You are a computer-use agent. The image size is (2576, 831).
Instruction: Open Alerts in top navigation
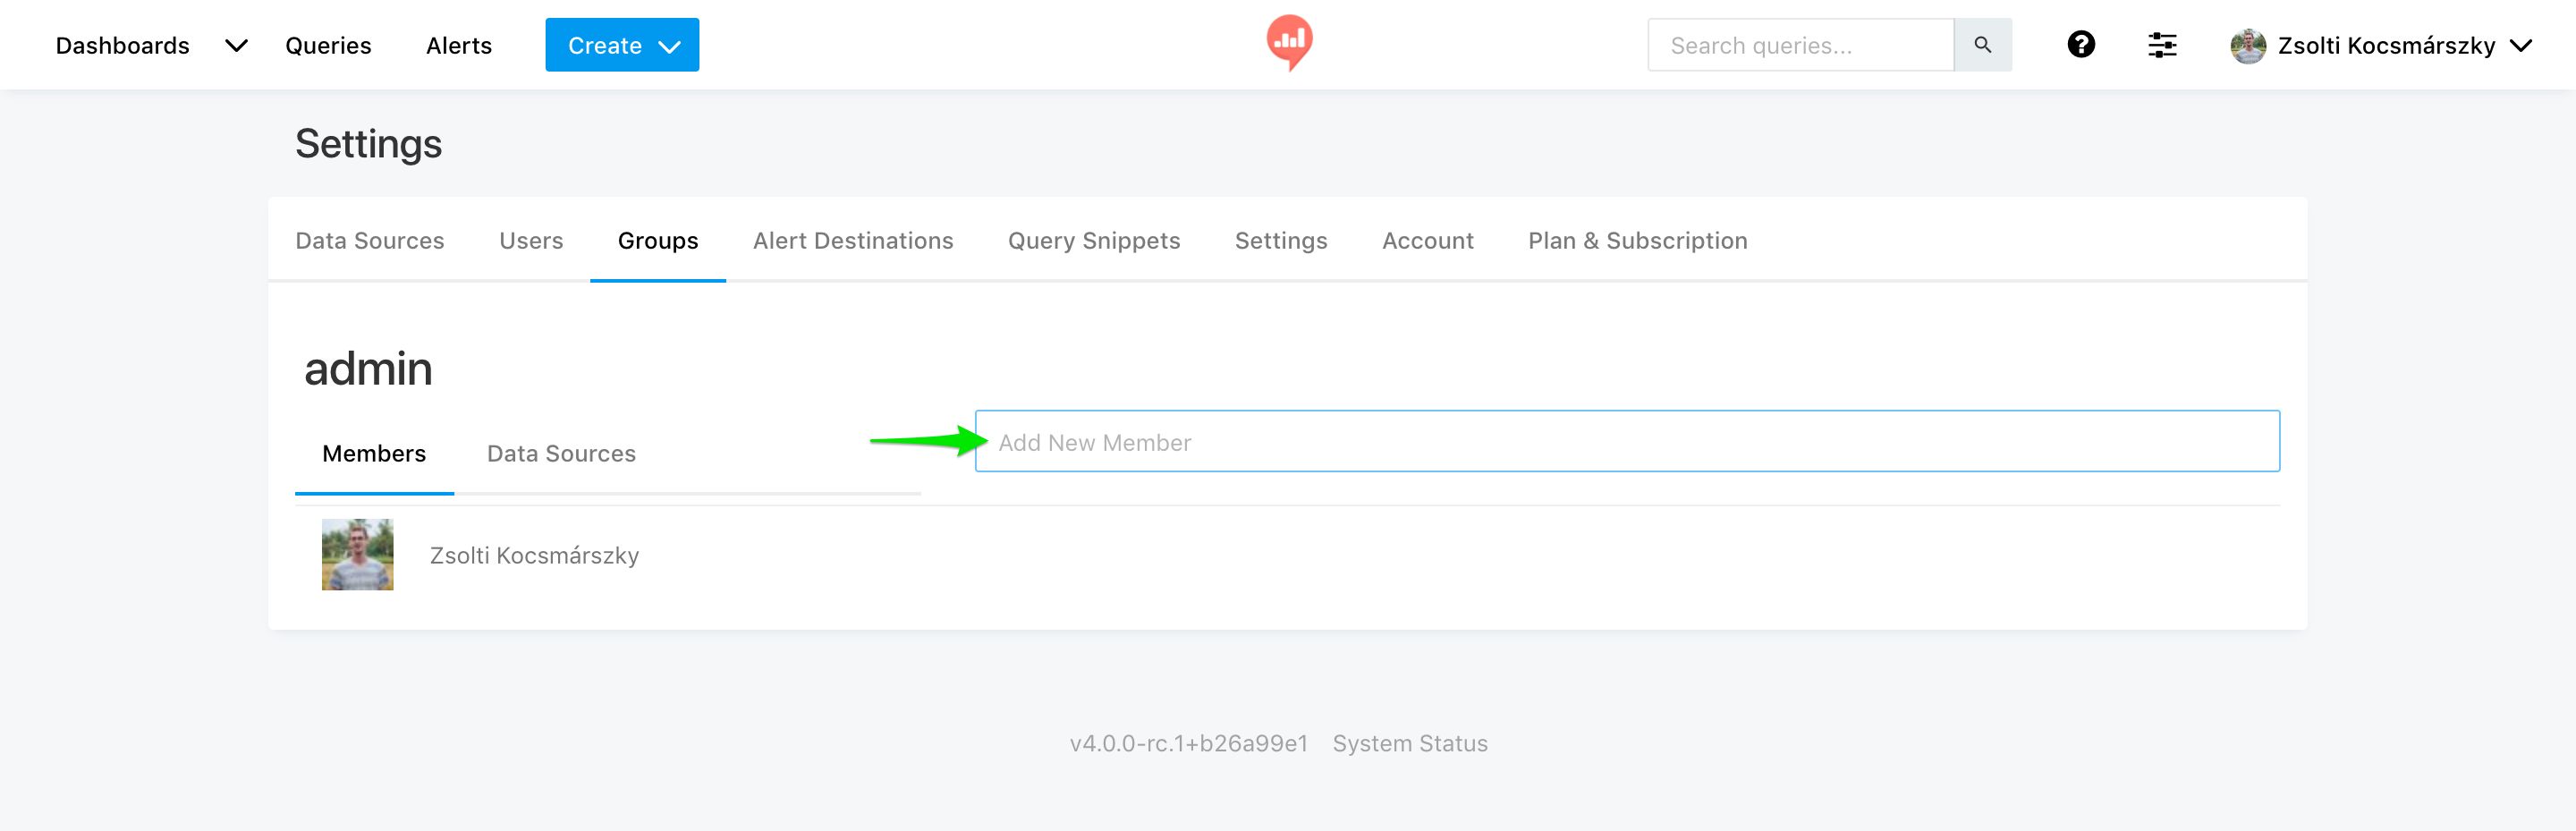[x=458, y=46]
